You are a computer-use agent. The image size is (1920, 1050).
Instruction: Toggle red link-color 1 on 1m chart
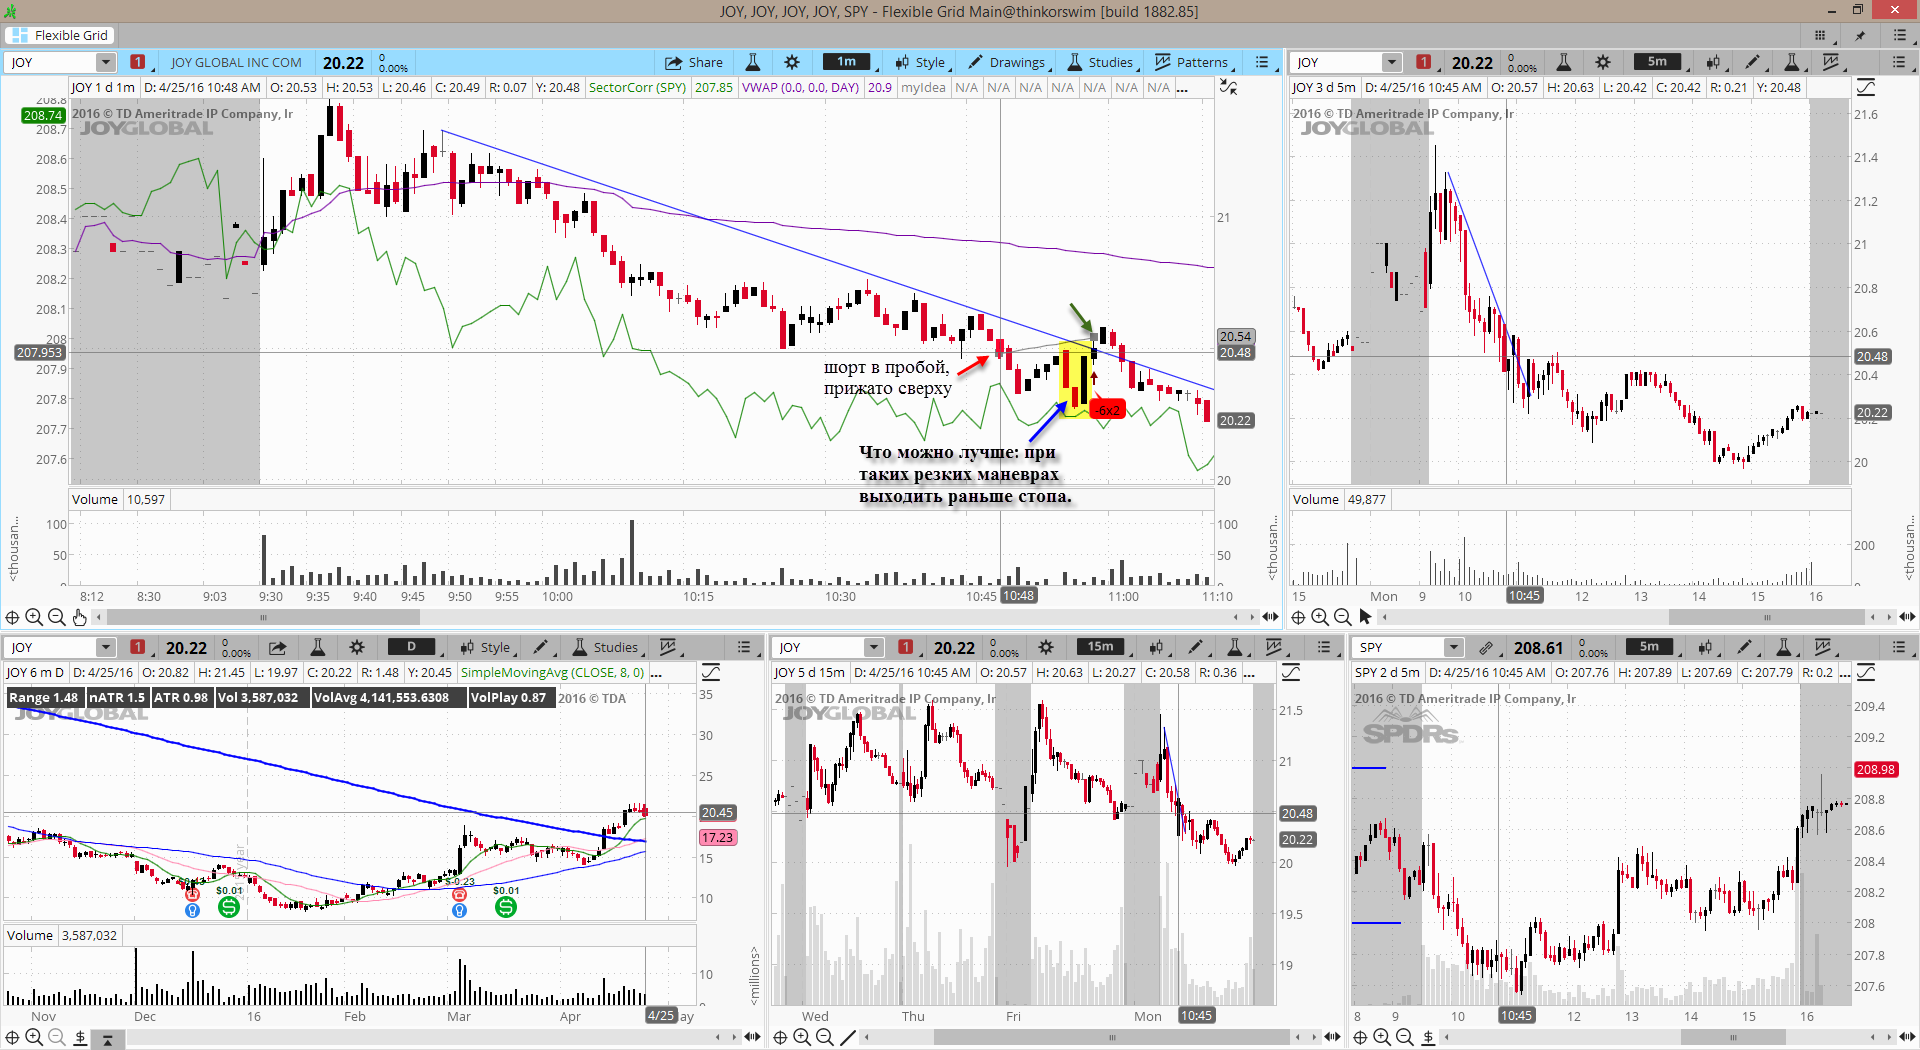pyautogui.click(x=138, y=62)
